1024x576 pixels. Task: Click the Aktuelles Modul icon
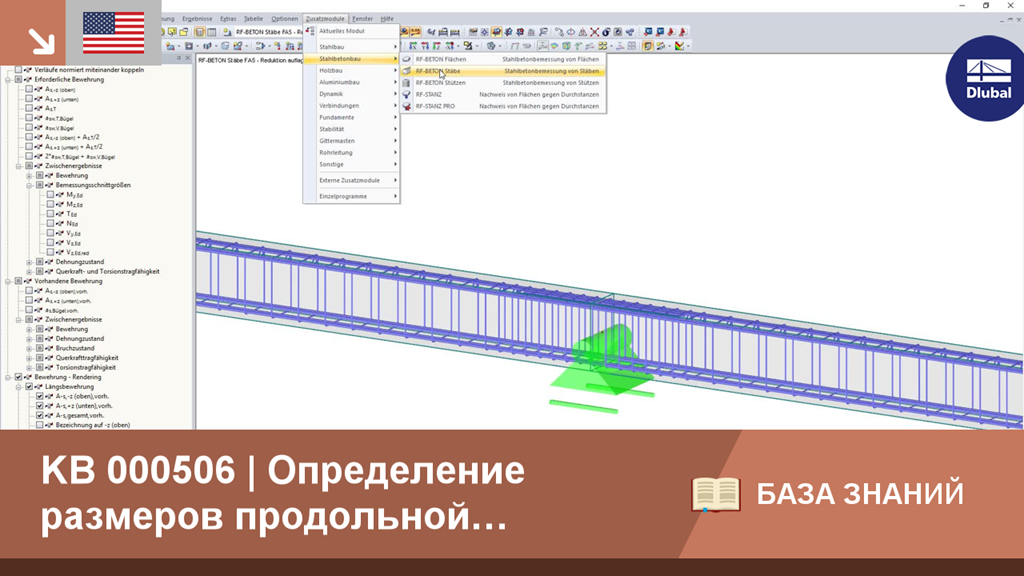click(x=310, y=31)
